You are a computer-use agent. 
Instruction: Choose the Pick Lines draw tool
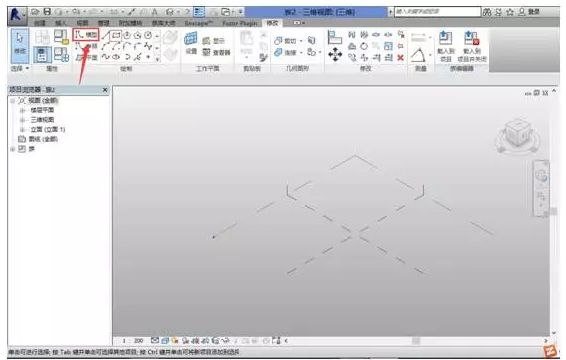pyautogui.click(x=138, y=57)
